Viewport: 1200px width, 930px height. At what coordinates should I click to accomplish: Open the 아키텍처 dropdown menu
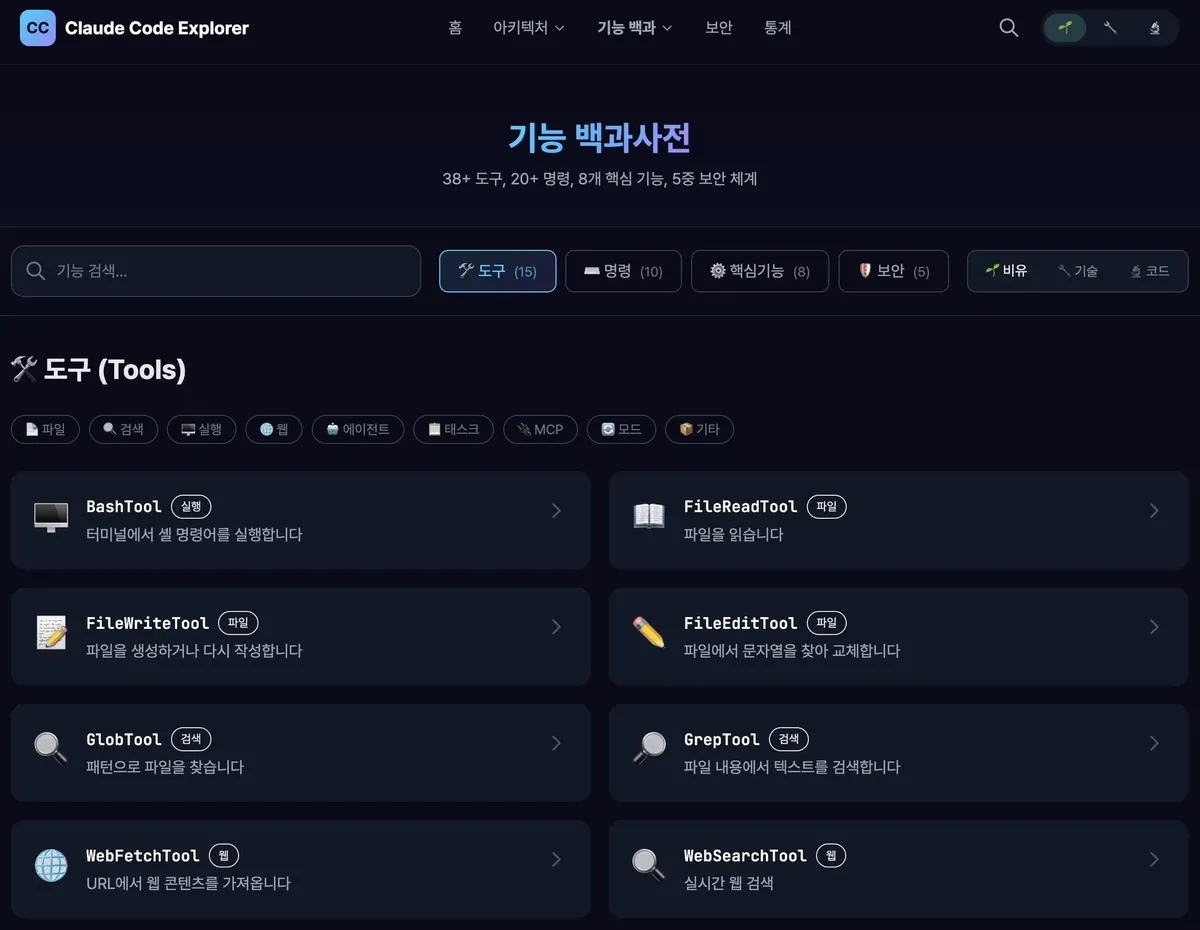coord(529,28)
